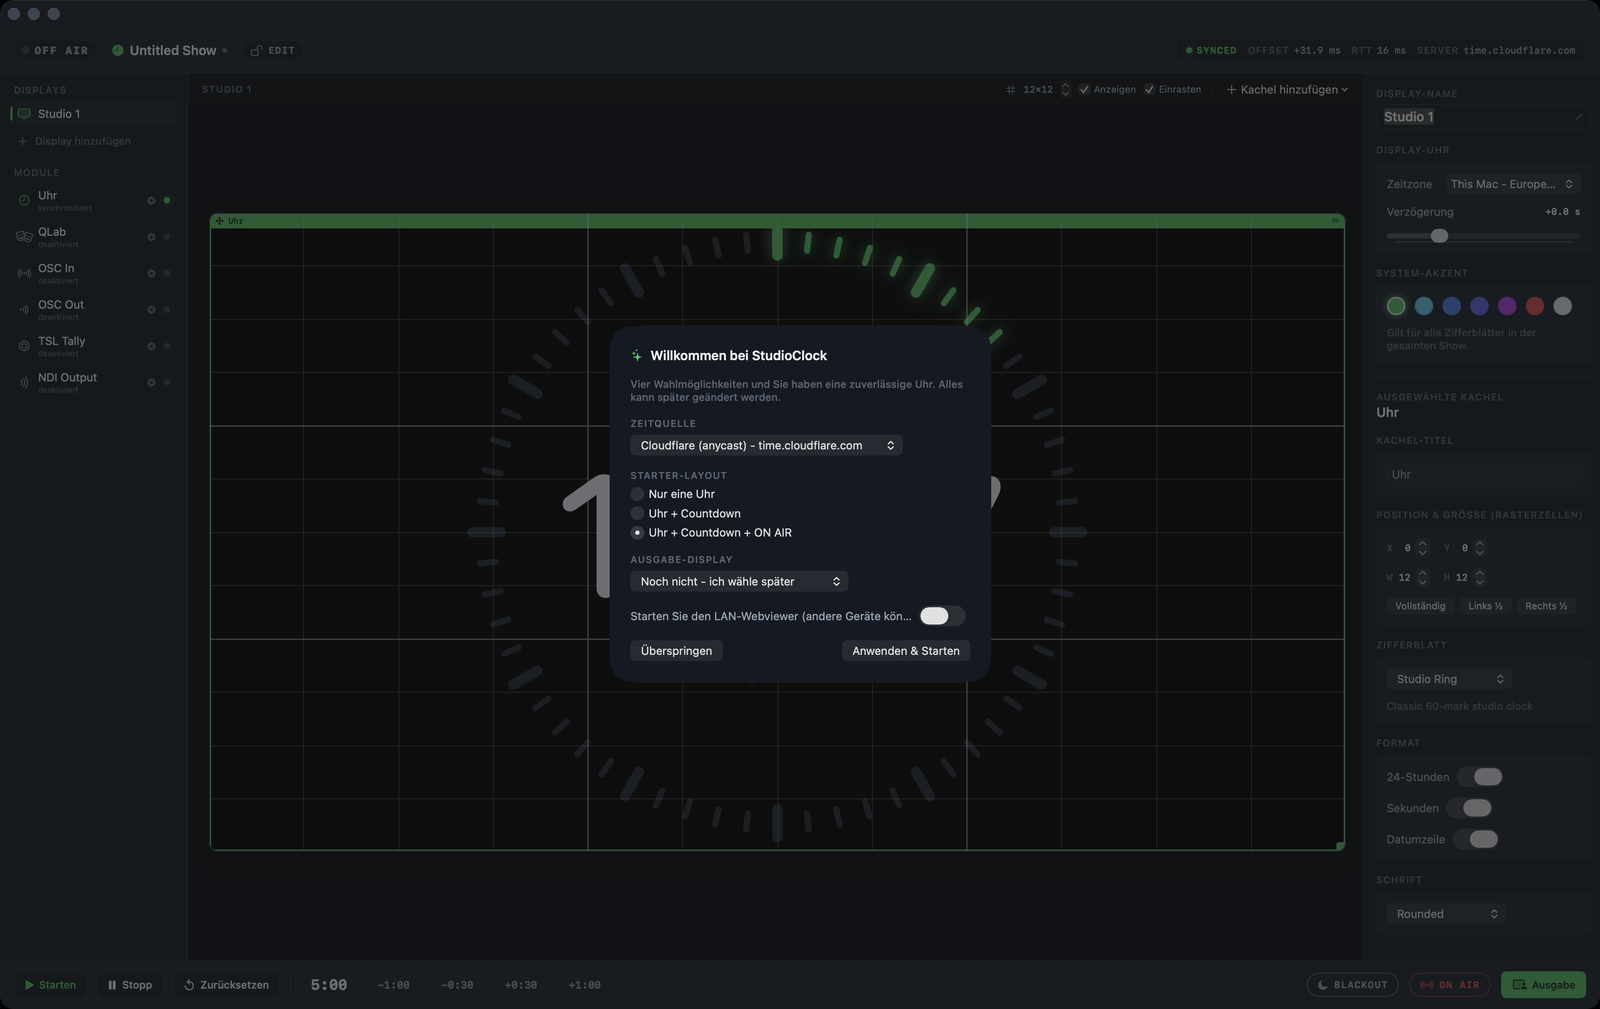
Task: Toggle the Uhr module status dot
Action: [167, 201]
